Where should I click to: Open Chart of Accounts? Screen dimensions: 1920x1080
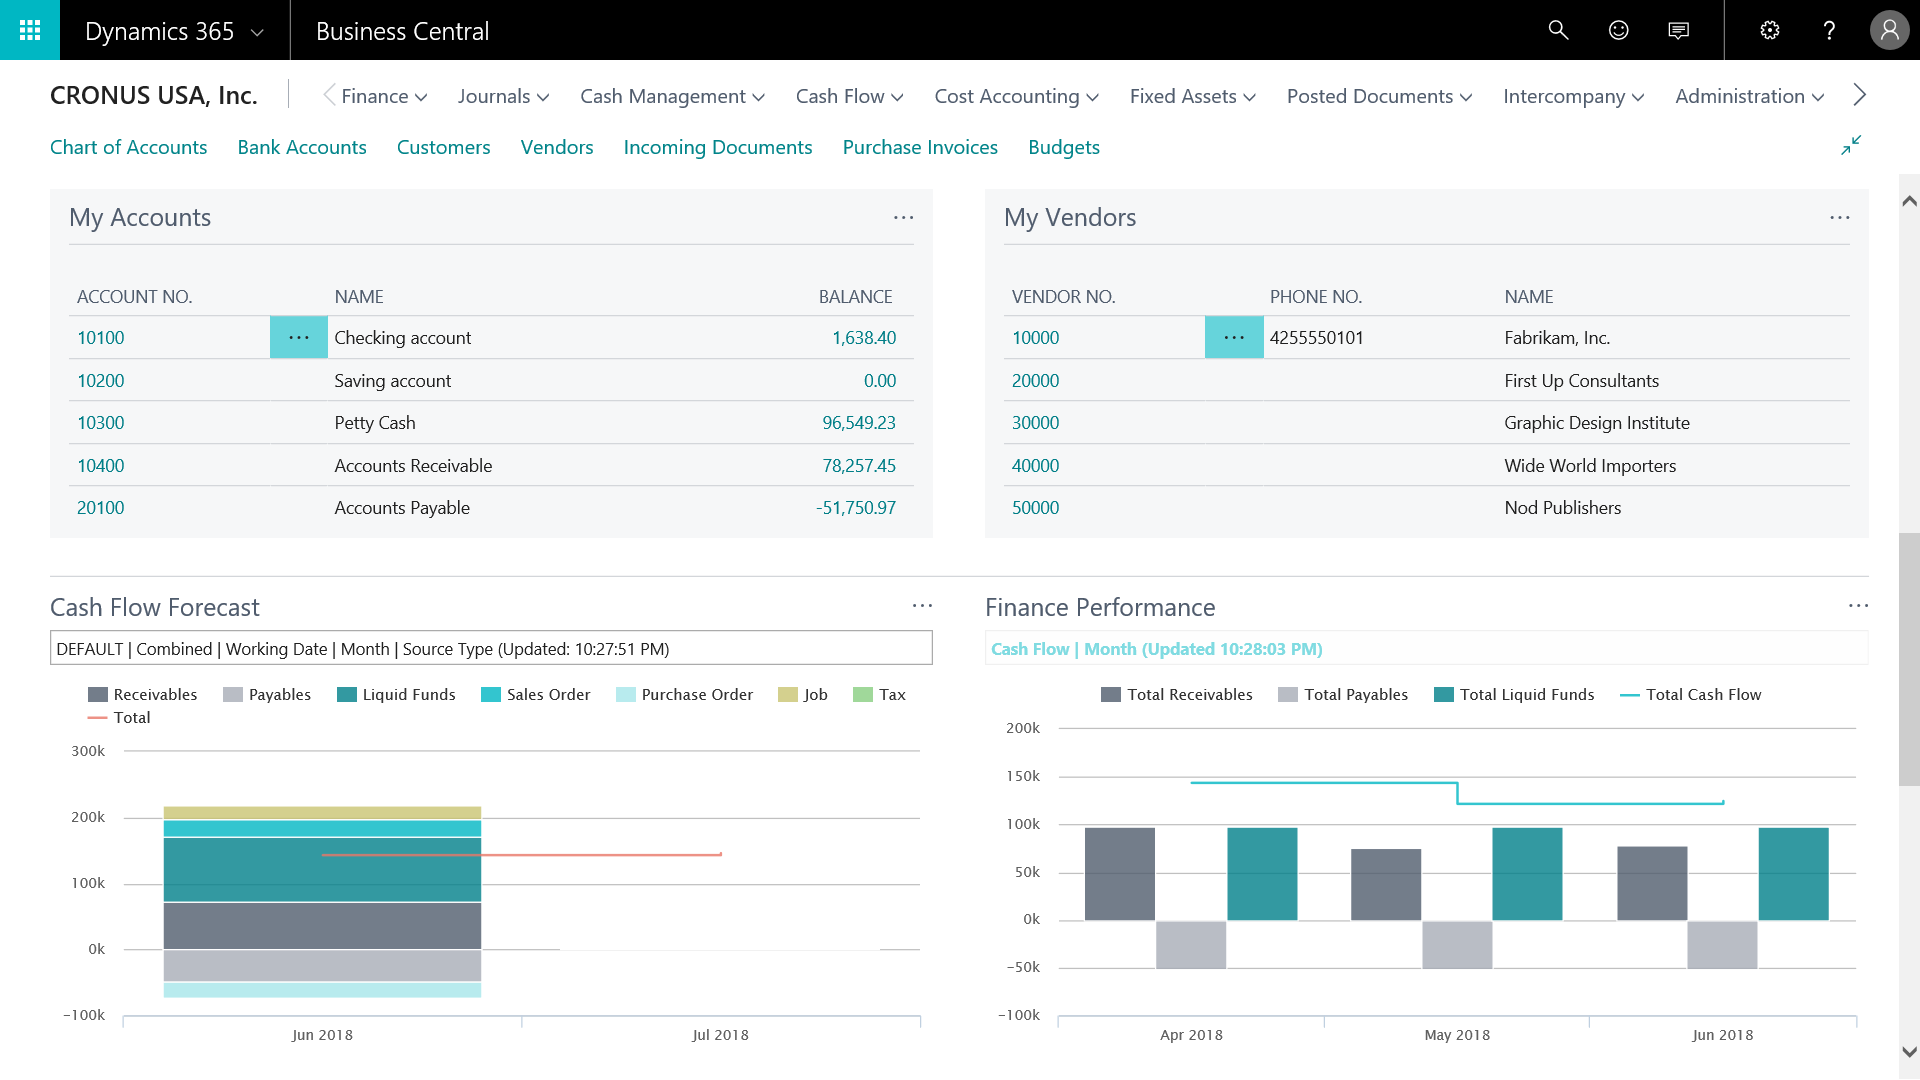(129, 147)
